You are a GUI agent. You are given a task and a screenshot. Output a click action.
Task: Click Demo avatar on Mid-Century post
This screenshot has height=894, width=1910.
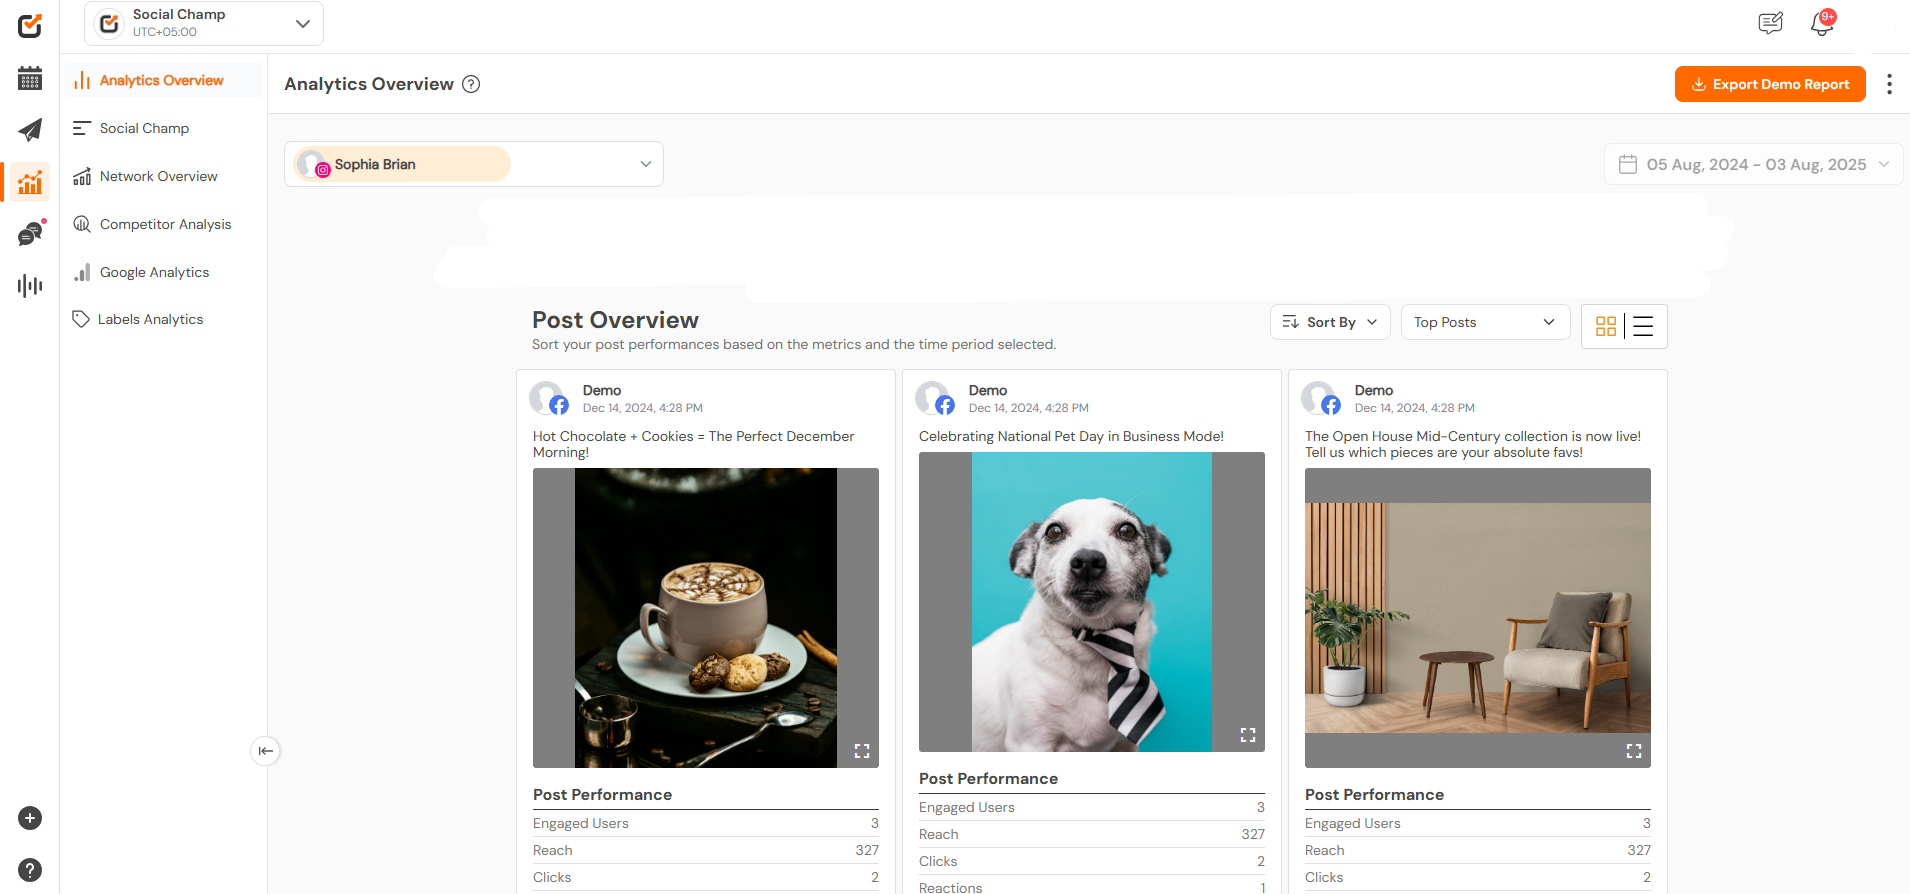point(1320,398)
